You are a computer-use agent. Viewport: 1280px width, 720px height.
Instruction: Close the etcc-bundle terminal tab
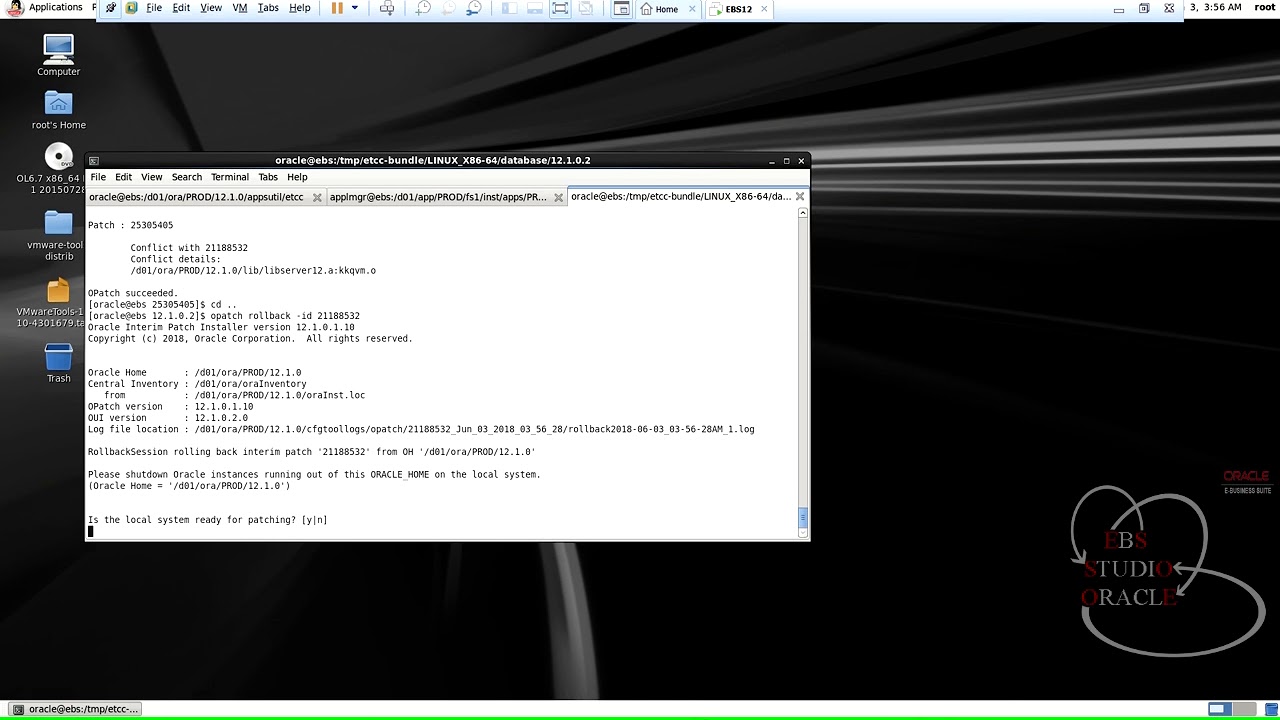800,196
